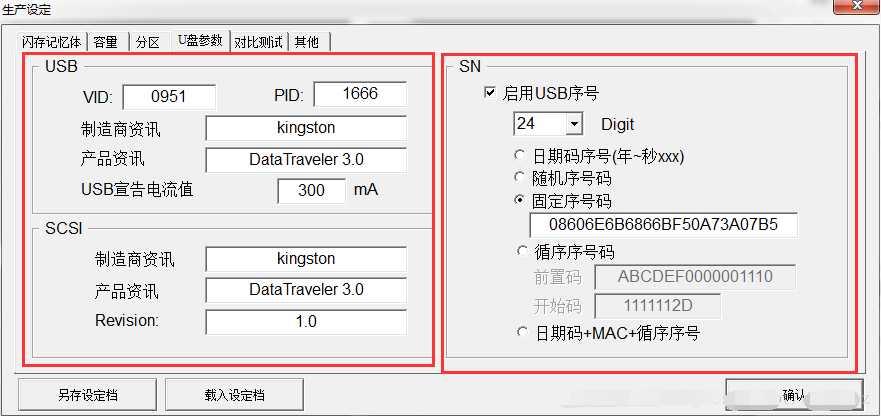Click the PID field containing 1666

tap(360, 94)
